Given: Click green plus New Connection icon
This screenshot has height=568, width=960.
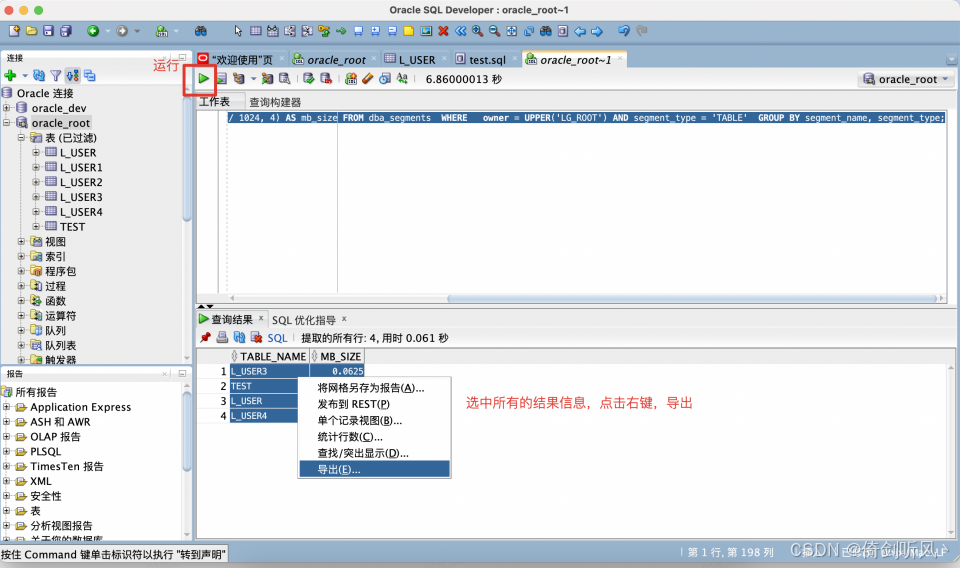Looking at the screenshot, I should pyautogui.click(x=10, y=75).
